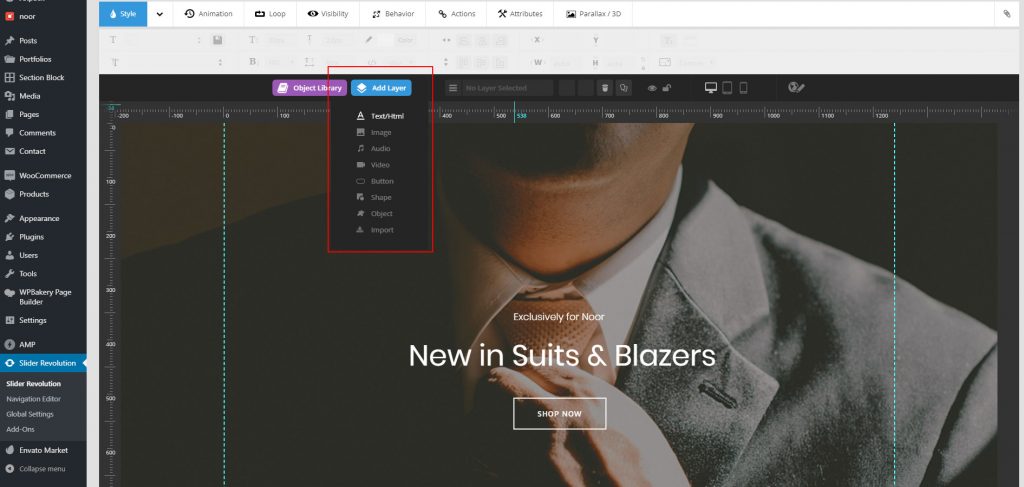Switch to the Visibility tab
This screenshot has width=1024, height=487.
328,14
